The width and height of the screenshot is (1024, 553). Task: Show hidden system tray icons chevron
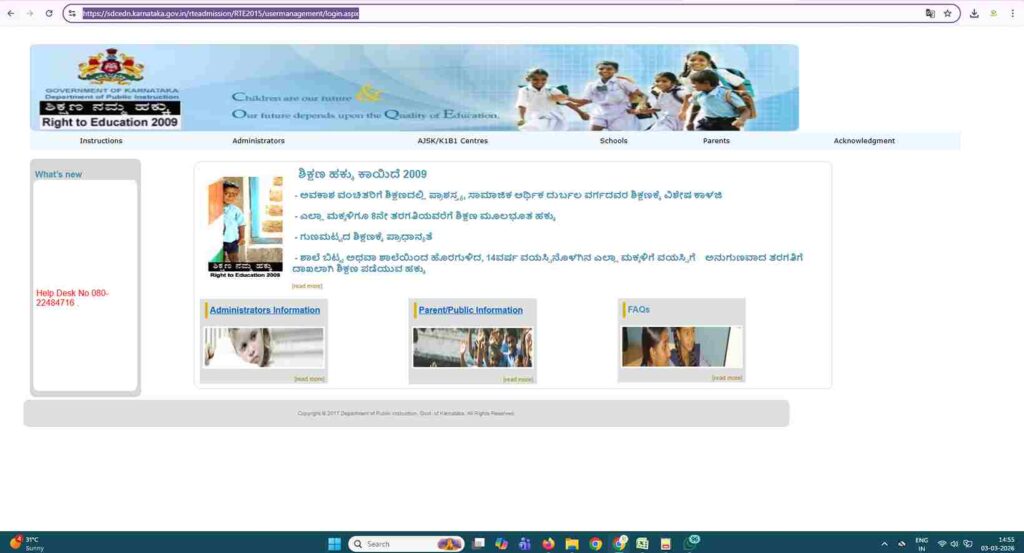pos(884,544)
